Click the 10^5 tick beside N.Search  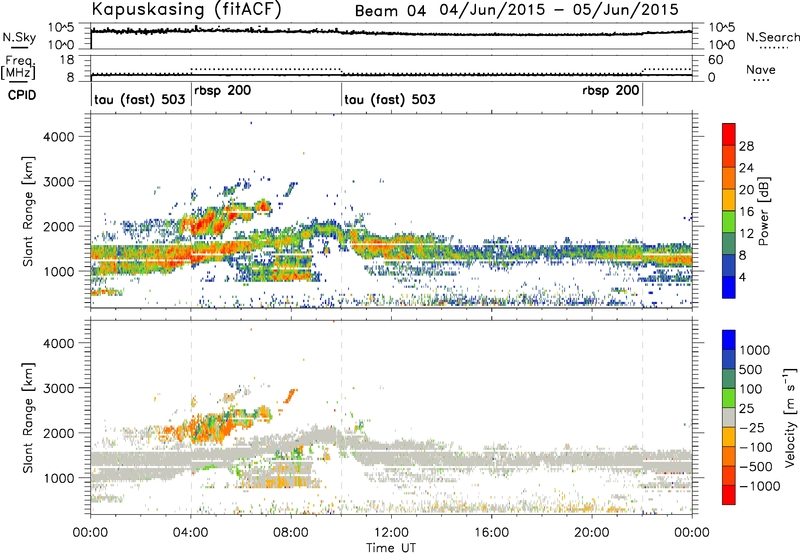click(722, 28)
